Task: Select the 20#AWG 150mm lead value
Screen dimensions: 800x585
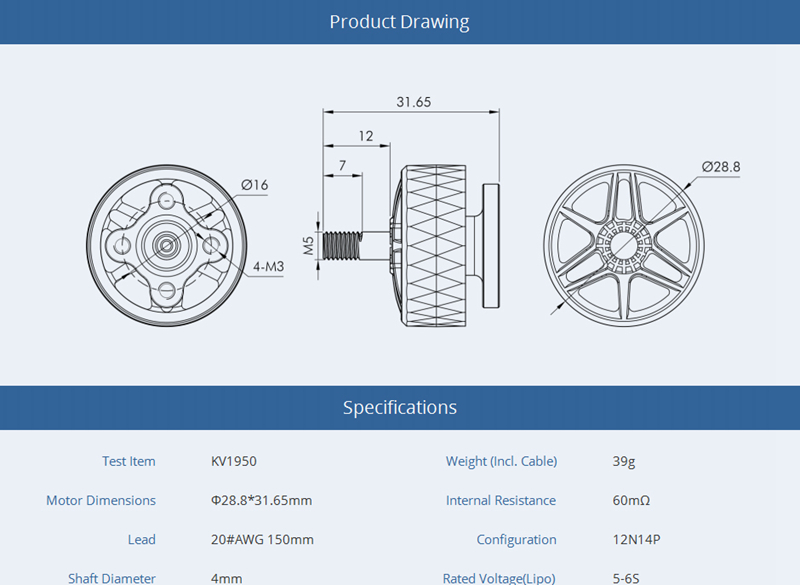Action: [x=262, y=539]
